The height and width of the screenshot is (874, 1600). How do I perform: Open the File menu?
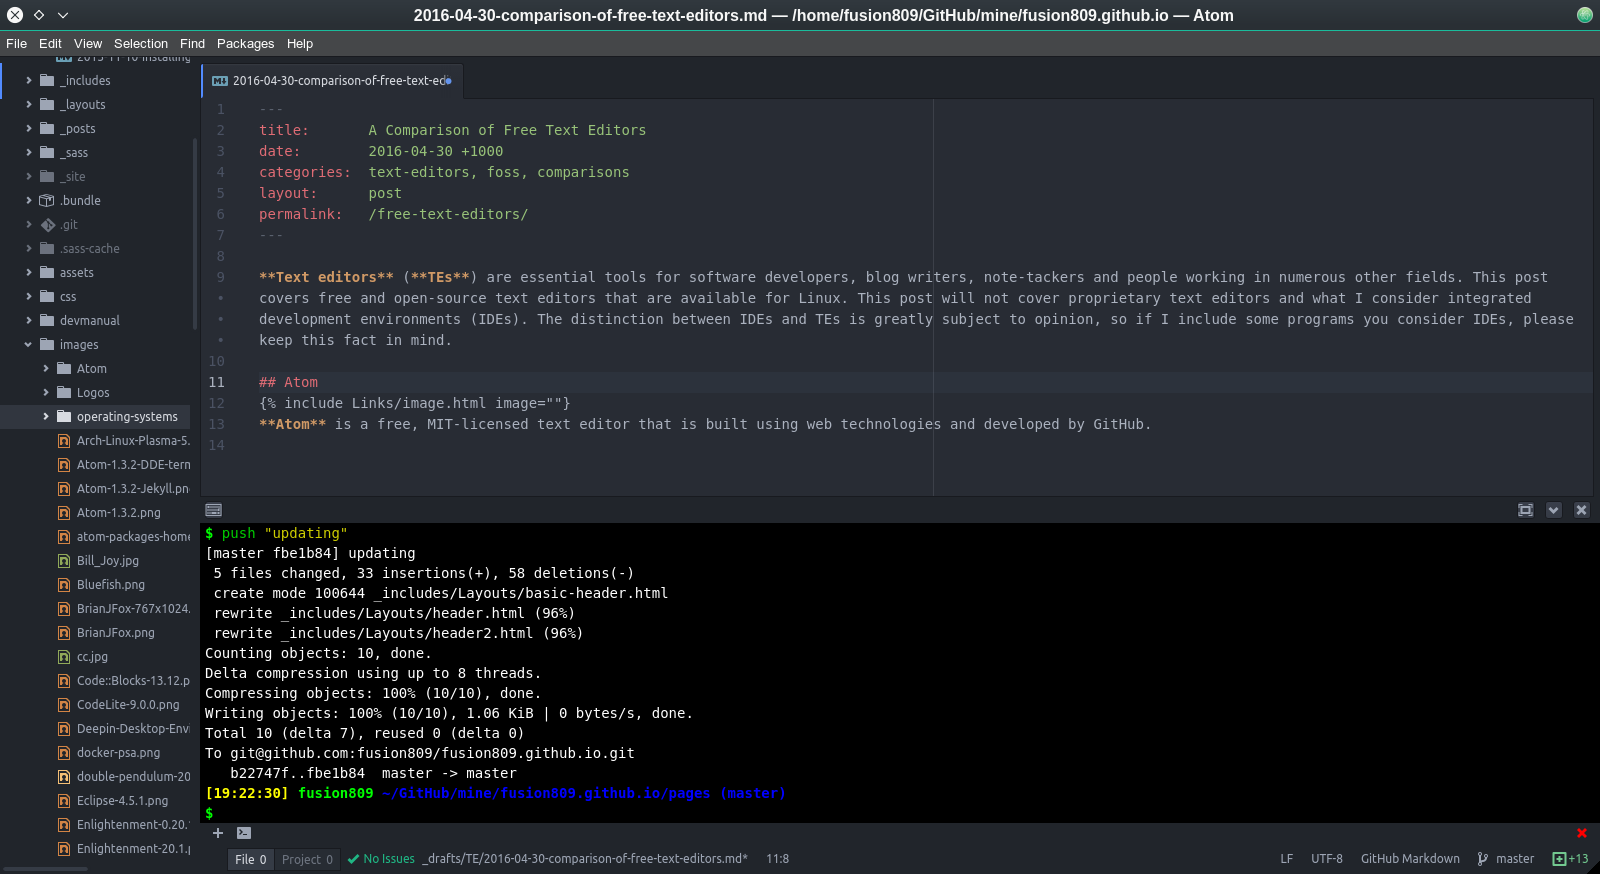coord(17,43)
